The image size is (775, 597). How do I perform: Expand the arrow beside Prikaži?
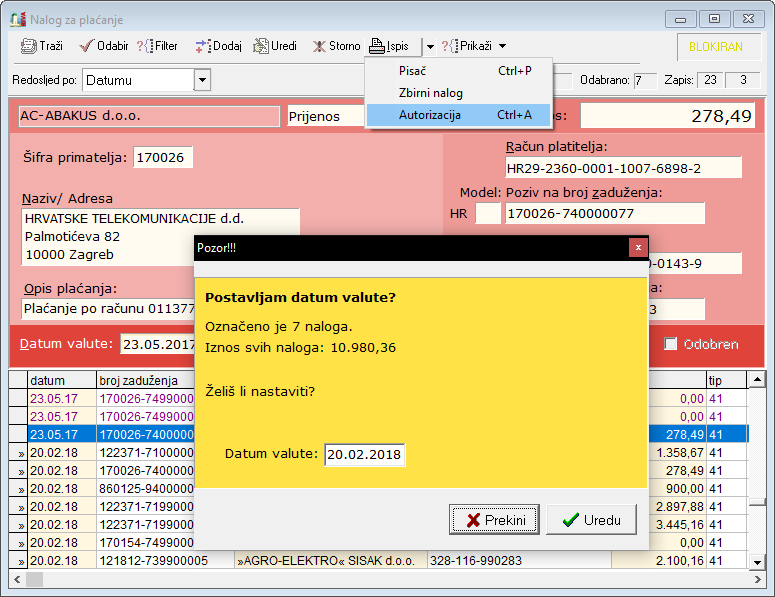tap(502, 46)
